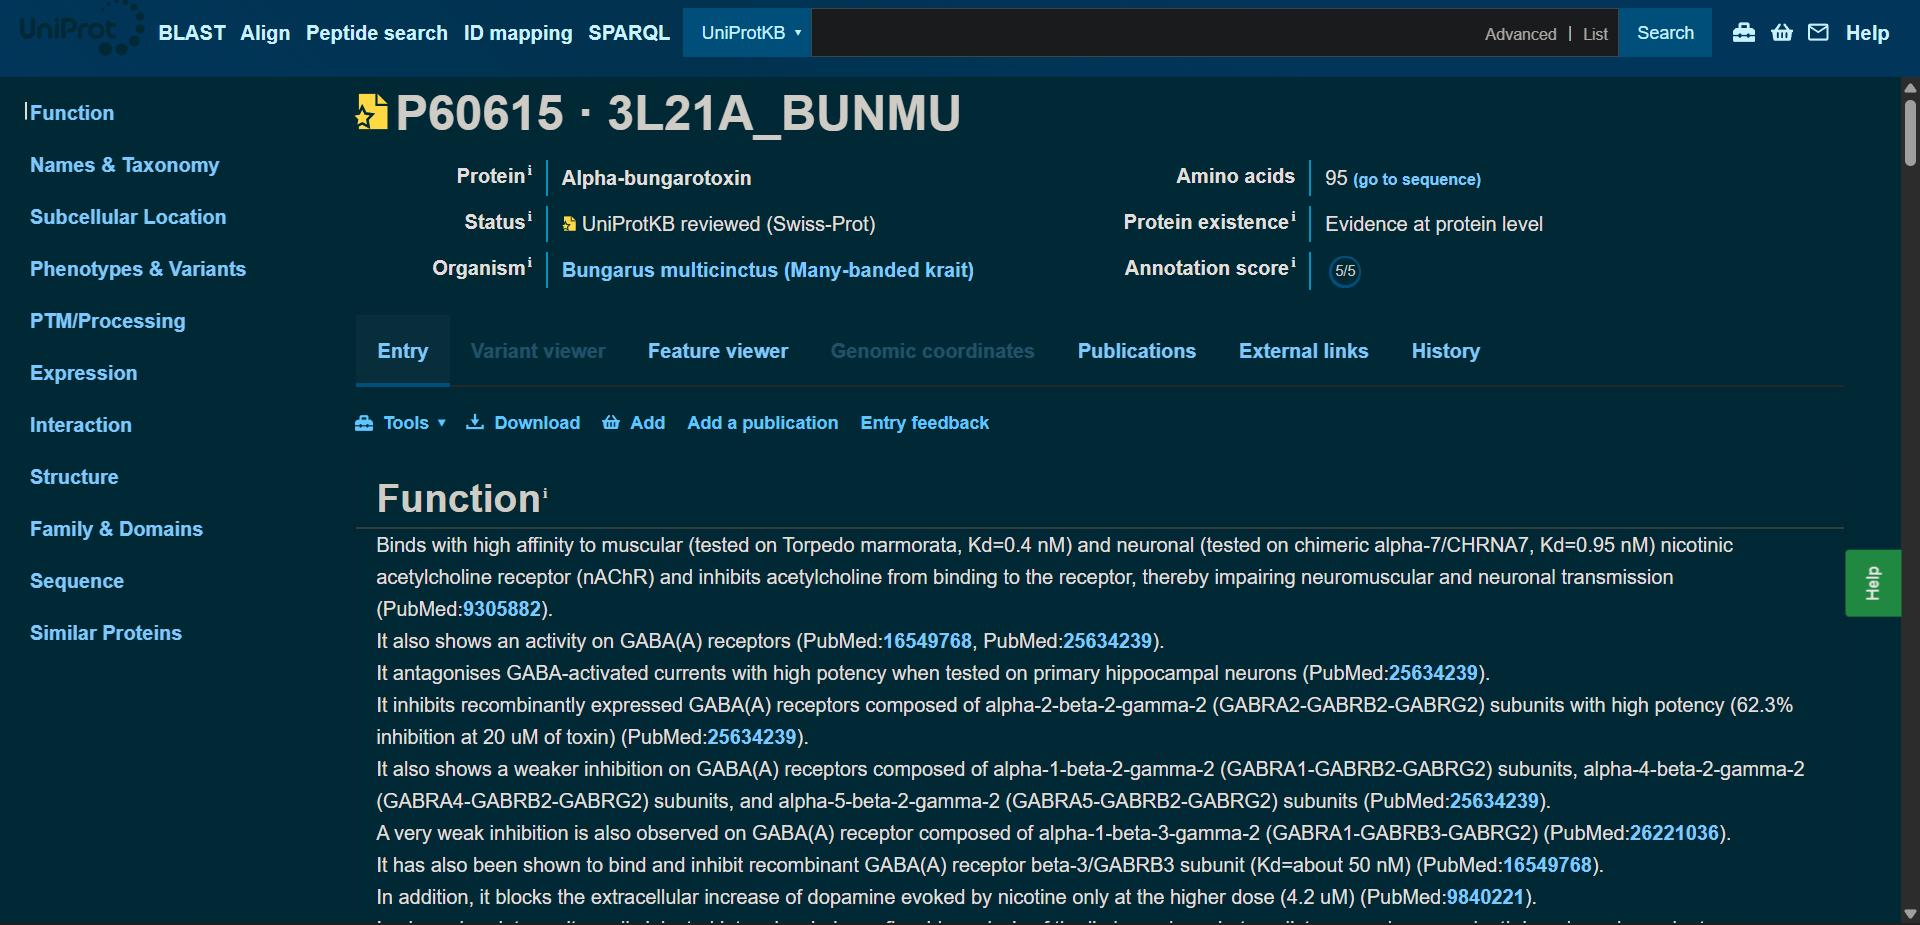Open the basket icon in header
This screenshot has width=1920, height=925.
(1782, 33)
